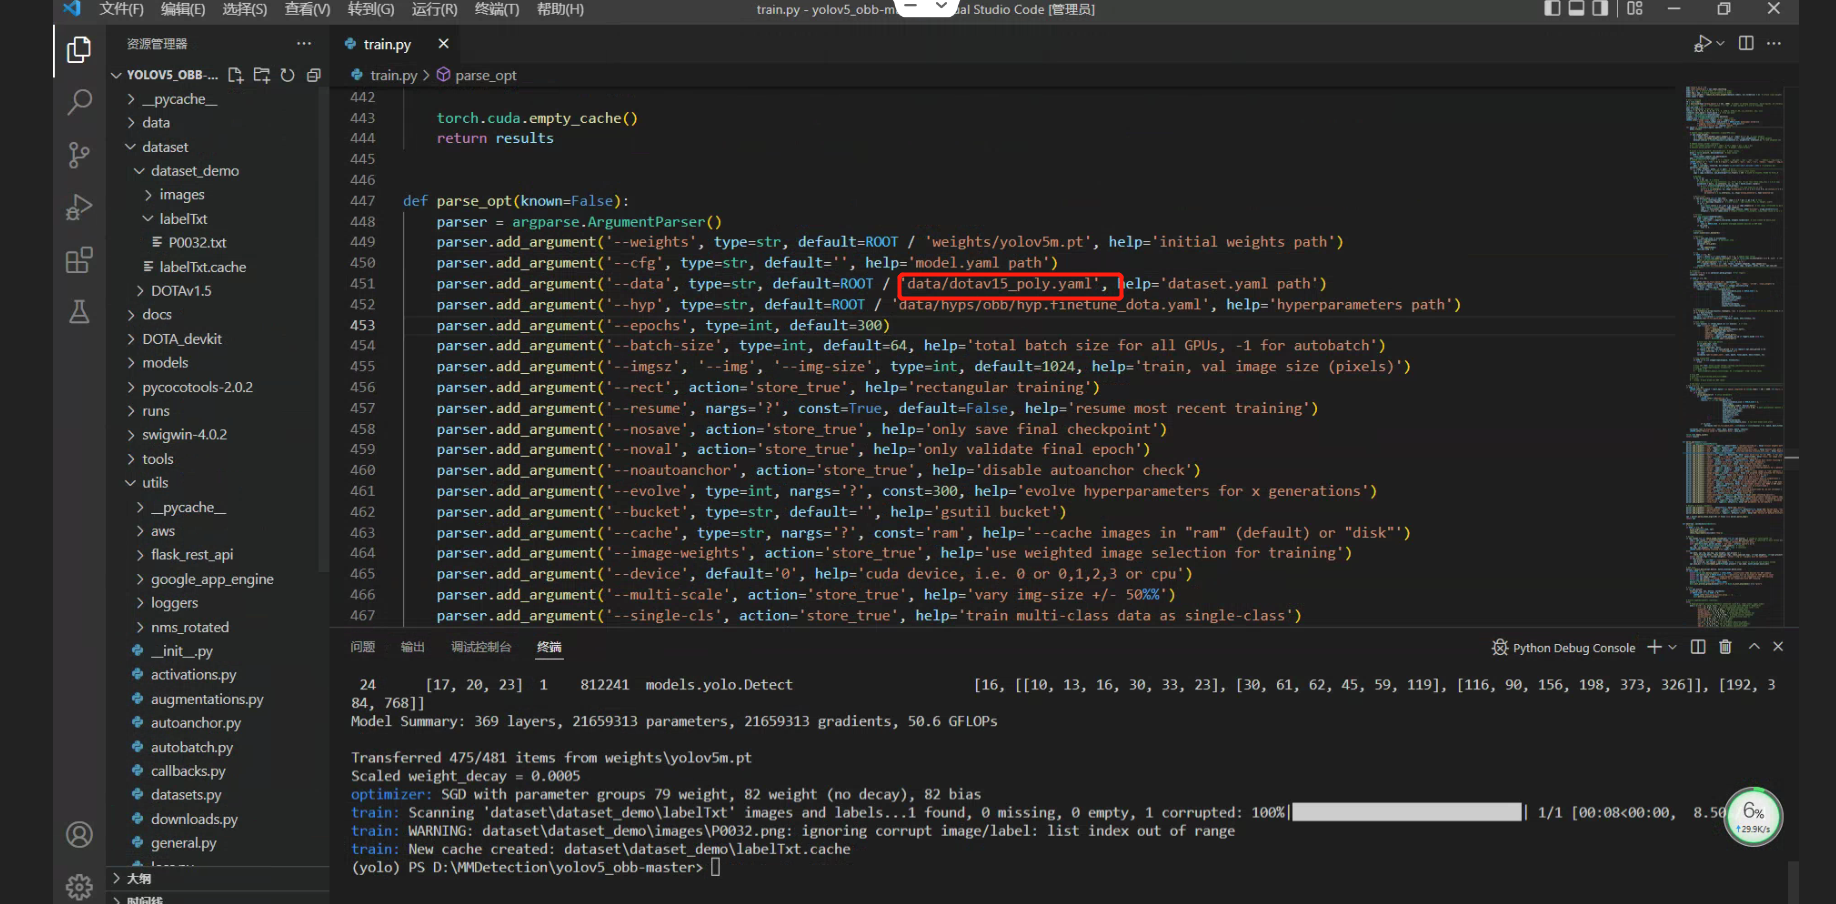Collapse all folders using the explorer icon
Viewport: 1836px width, 904px height.
tap(313, 74)
